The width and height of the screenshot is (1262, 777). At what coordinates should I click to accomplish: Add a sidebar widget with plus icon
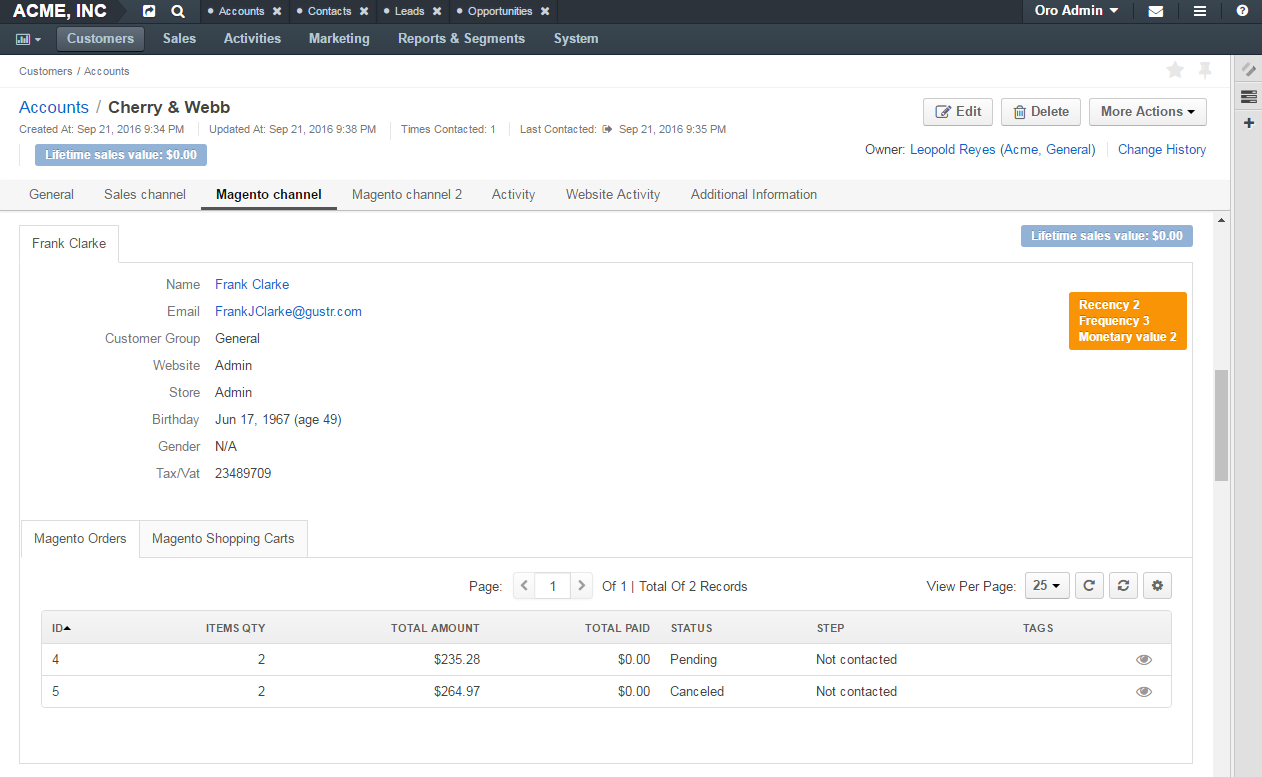1249,122
